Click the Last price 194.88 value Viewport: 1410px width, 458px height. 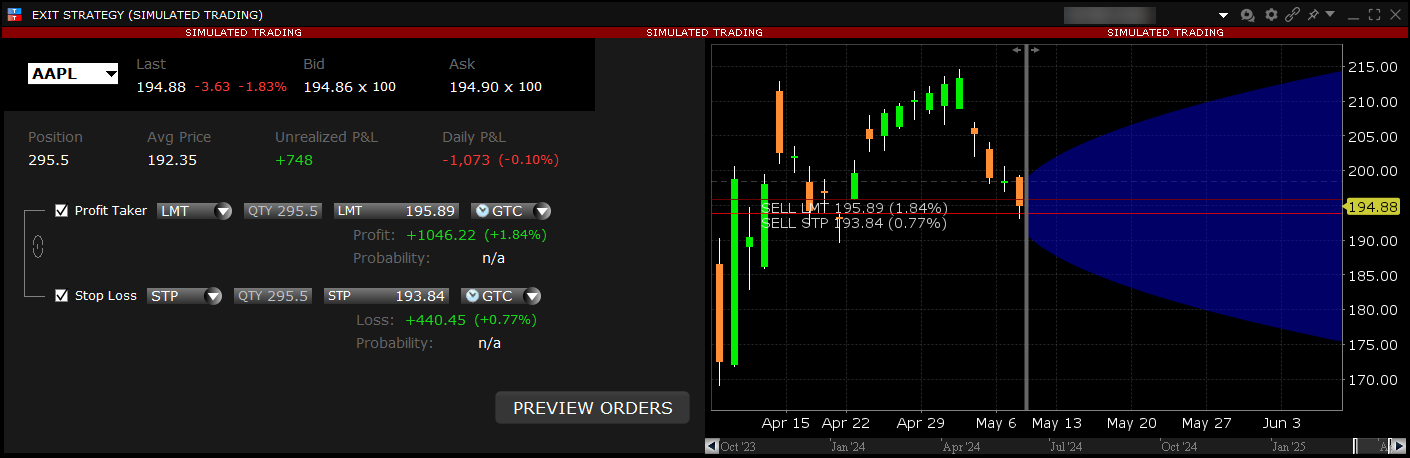[x=161, y=87]
